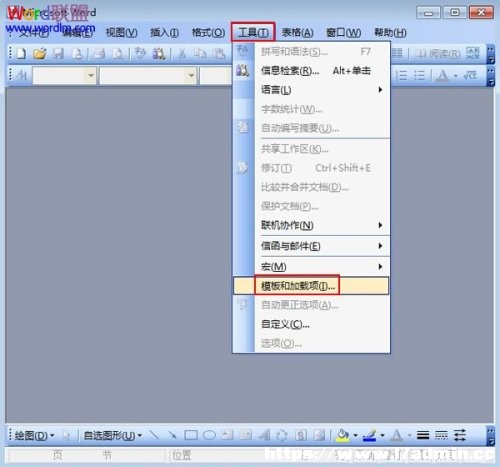Apply drawing toolbar Font Color A
The image size is (500, 467).
pyautogui.click(x=397, y=435)
